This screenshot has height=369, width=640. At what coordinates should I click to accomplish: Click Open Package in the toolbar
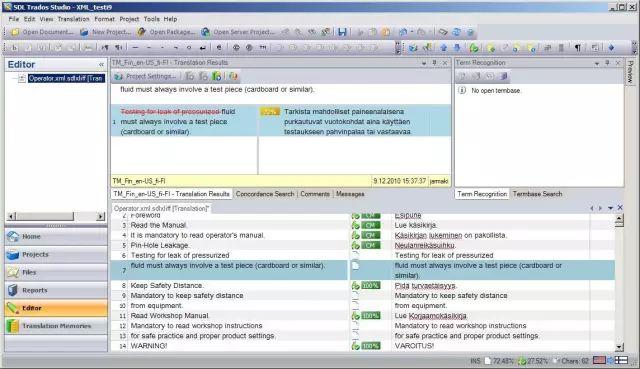coord(166,32)
